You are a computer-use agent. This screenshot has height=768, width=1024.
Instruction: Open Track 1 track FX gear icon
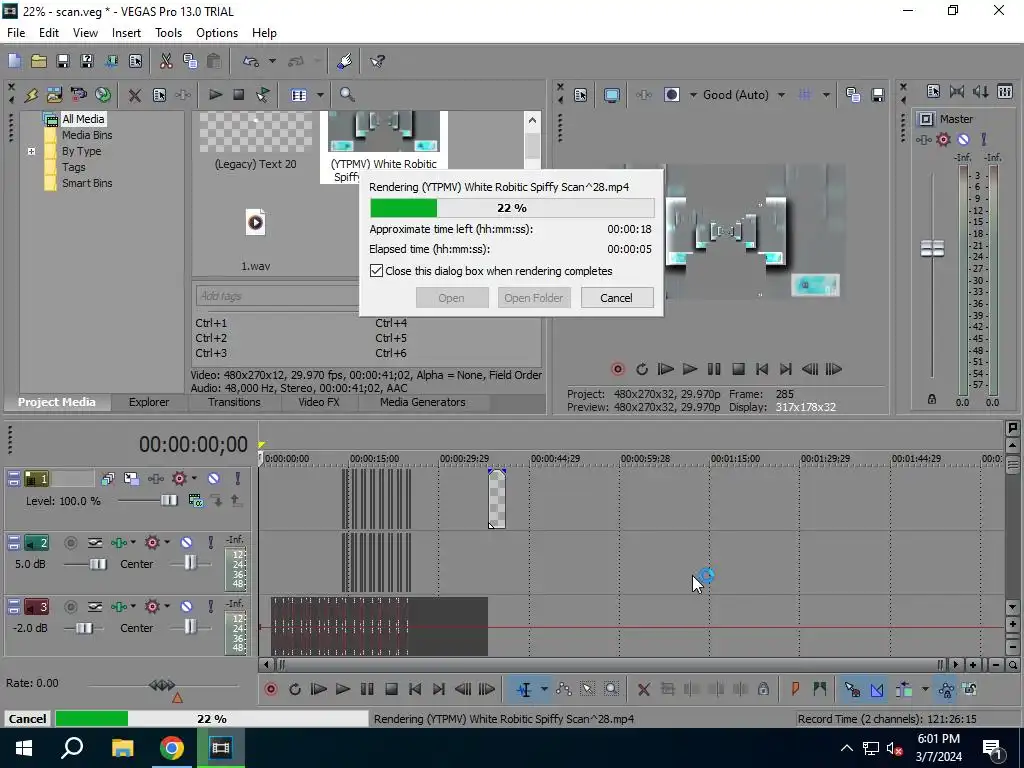(179, 479)
